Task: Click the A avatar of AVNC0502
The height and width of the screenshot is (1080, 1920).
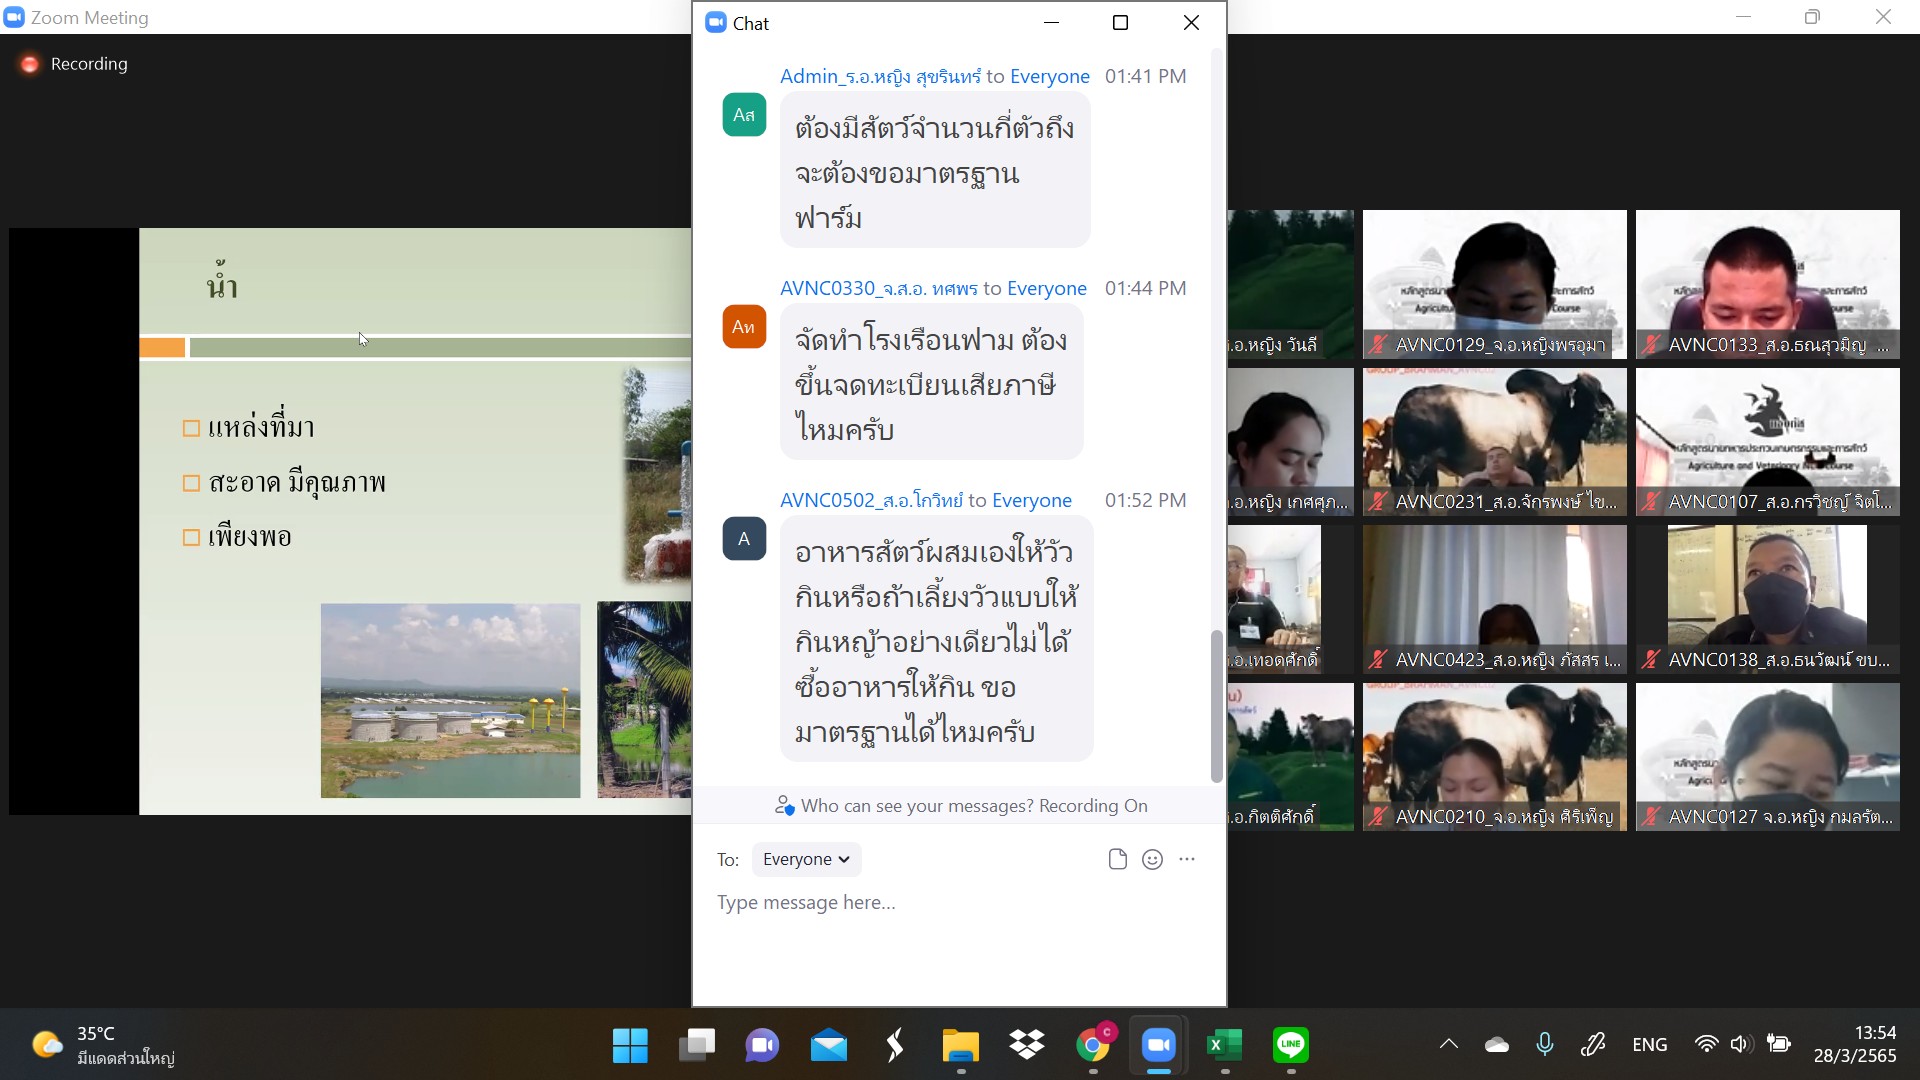Action: pos(744,539)
